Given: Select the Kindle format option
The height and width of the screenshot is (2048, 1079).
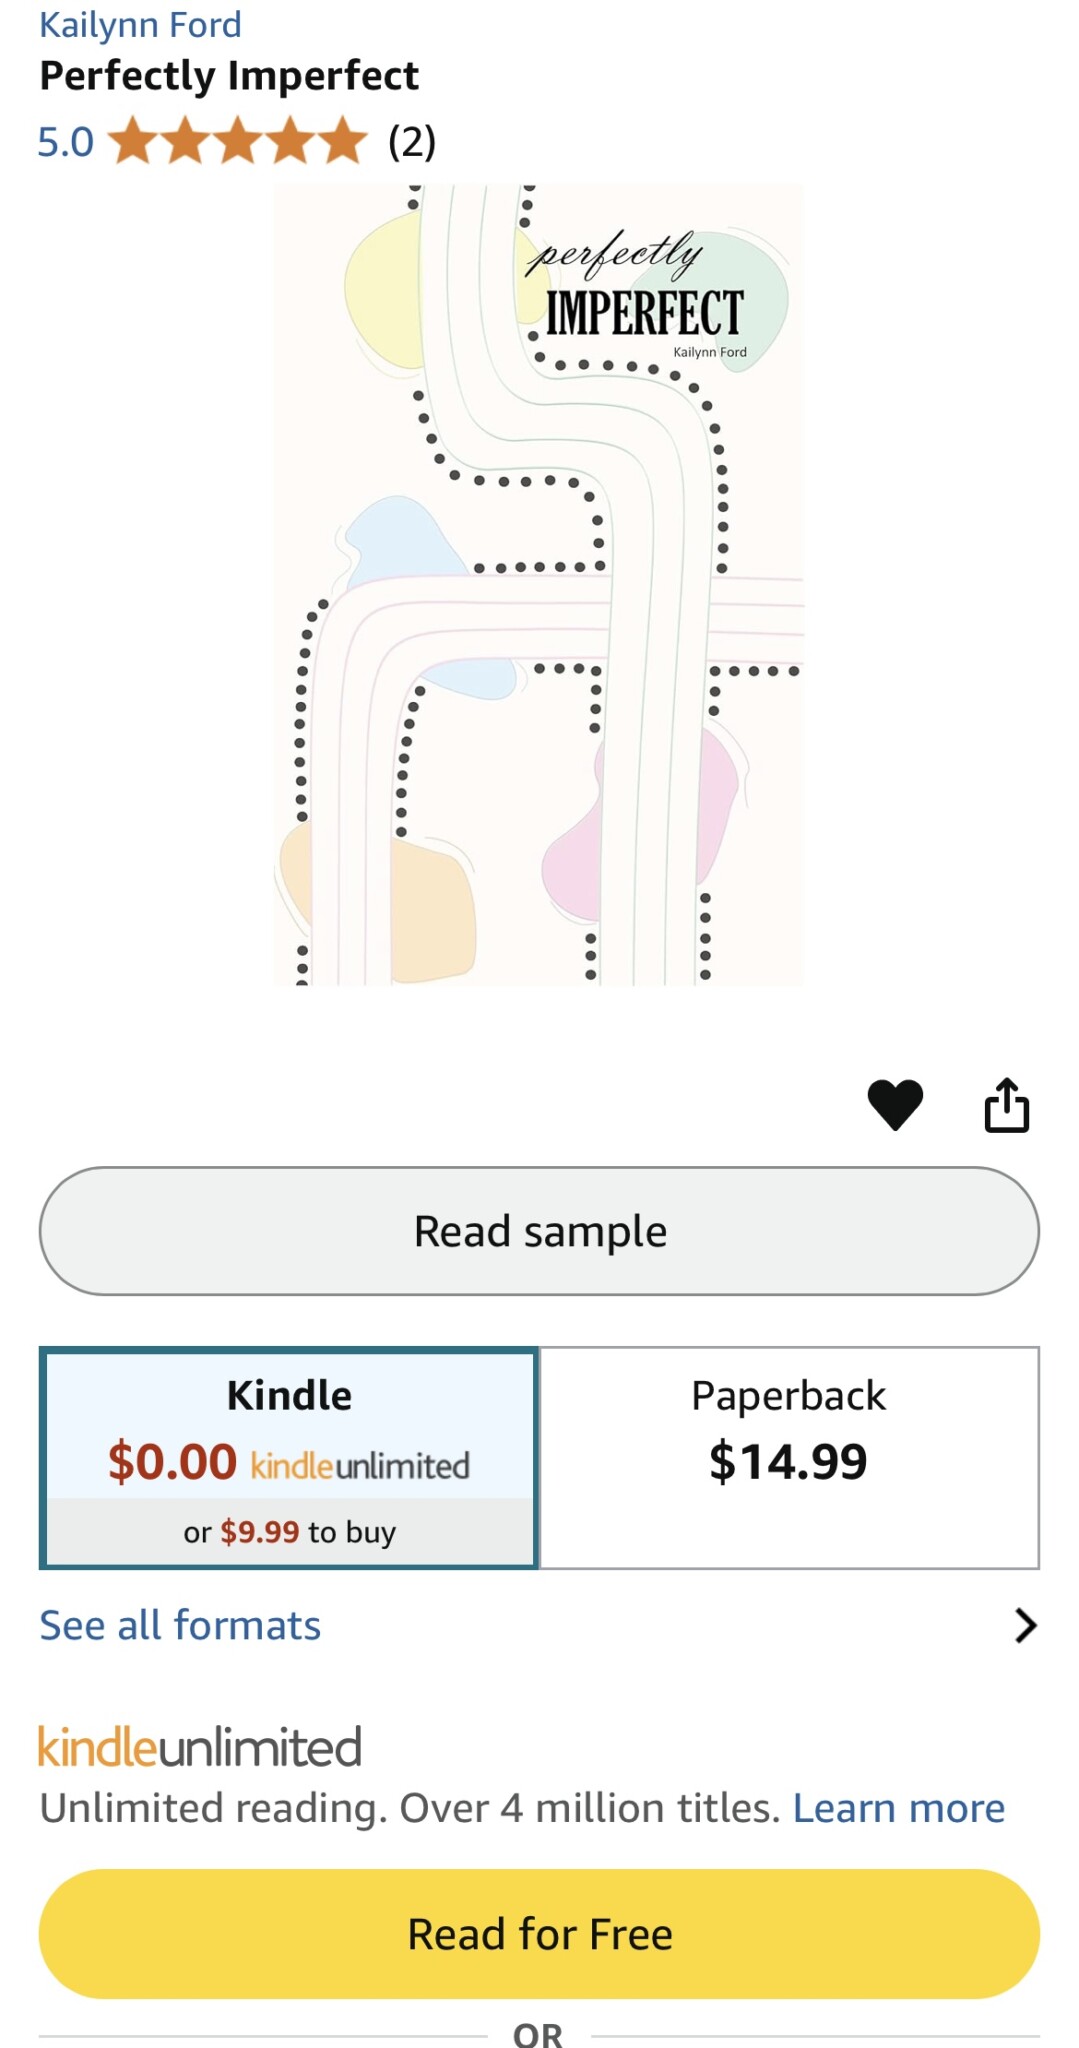Looking at the screenshot, I should 289,1395.
